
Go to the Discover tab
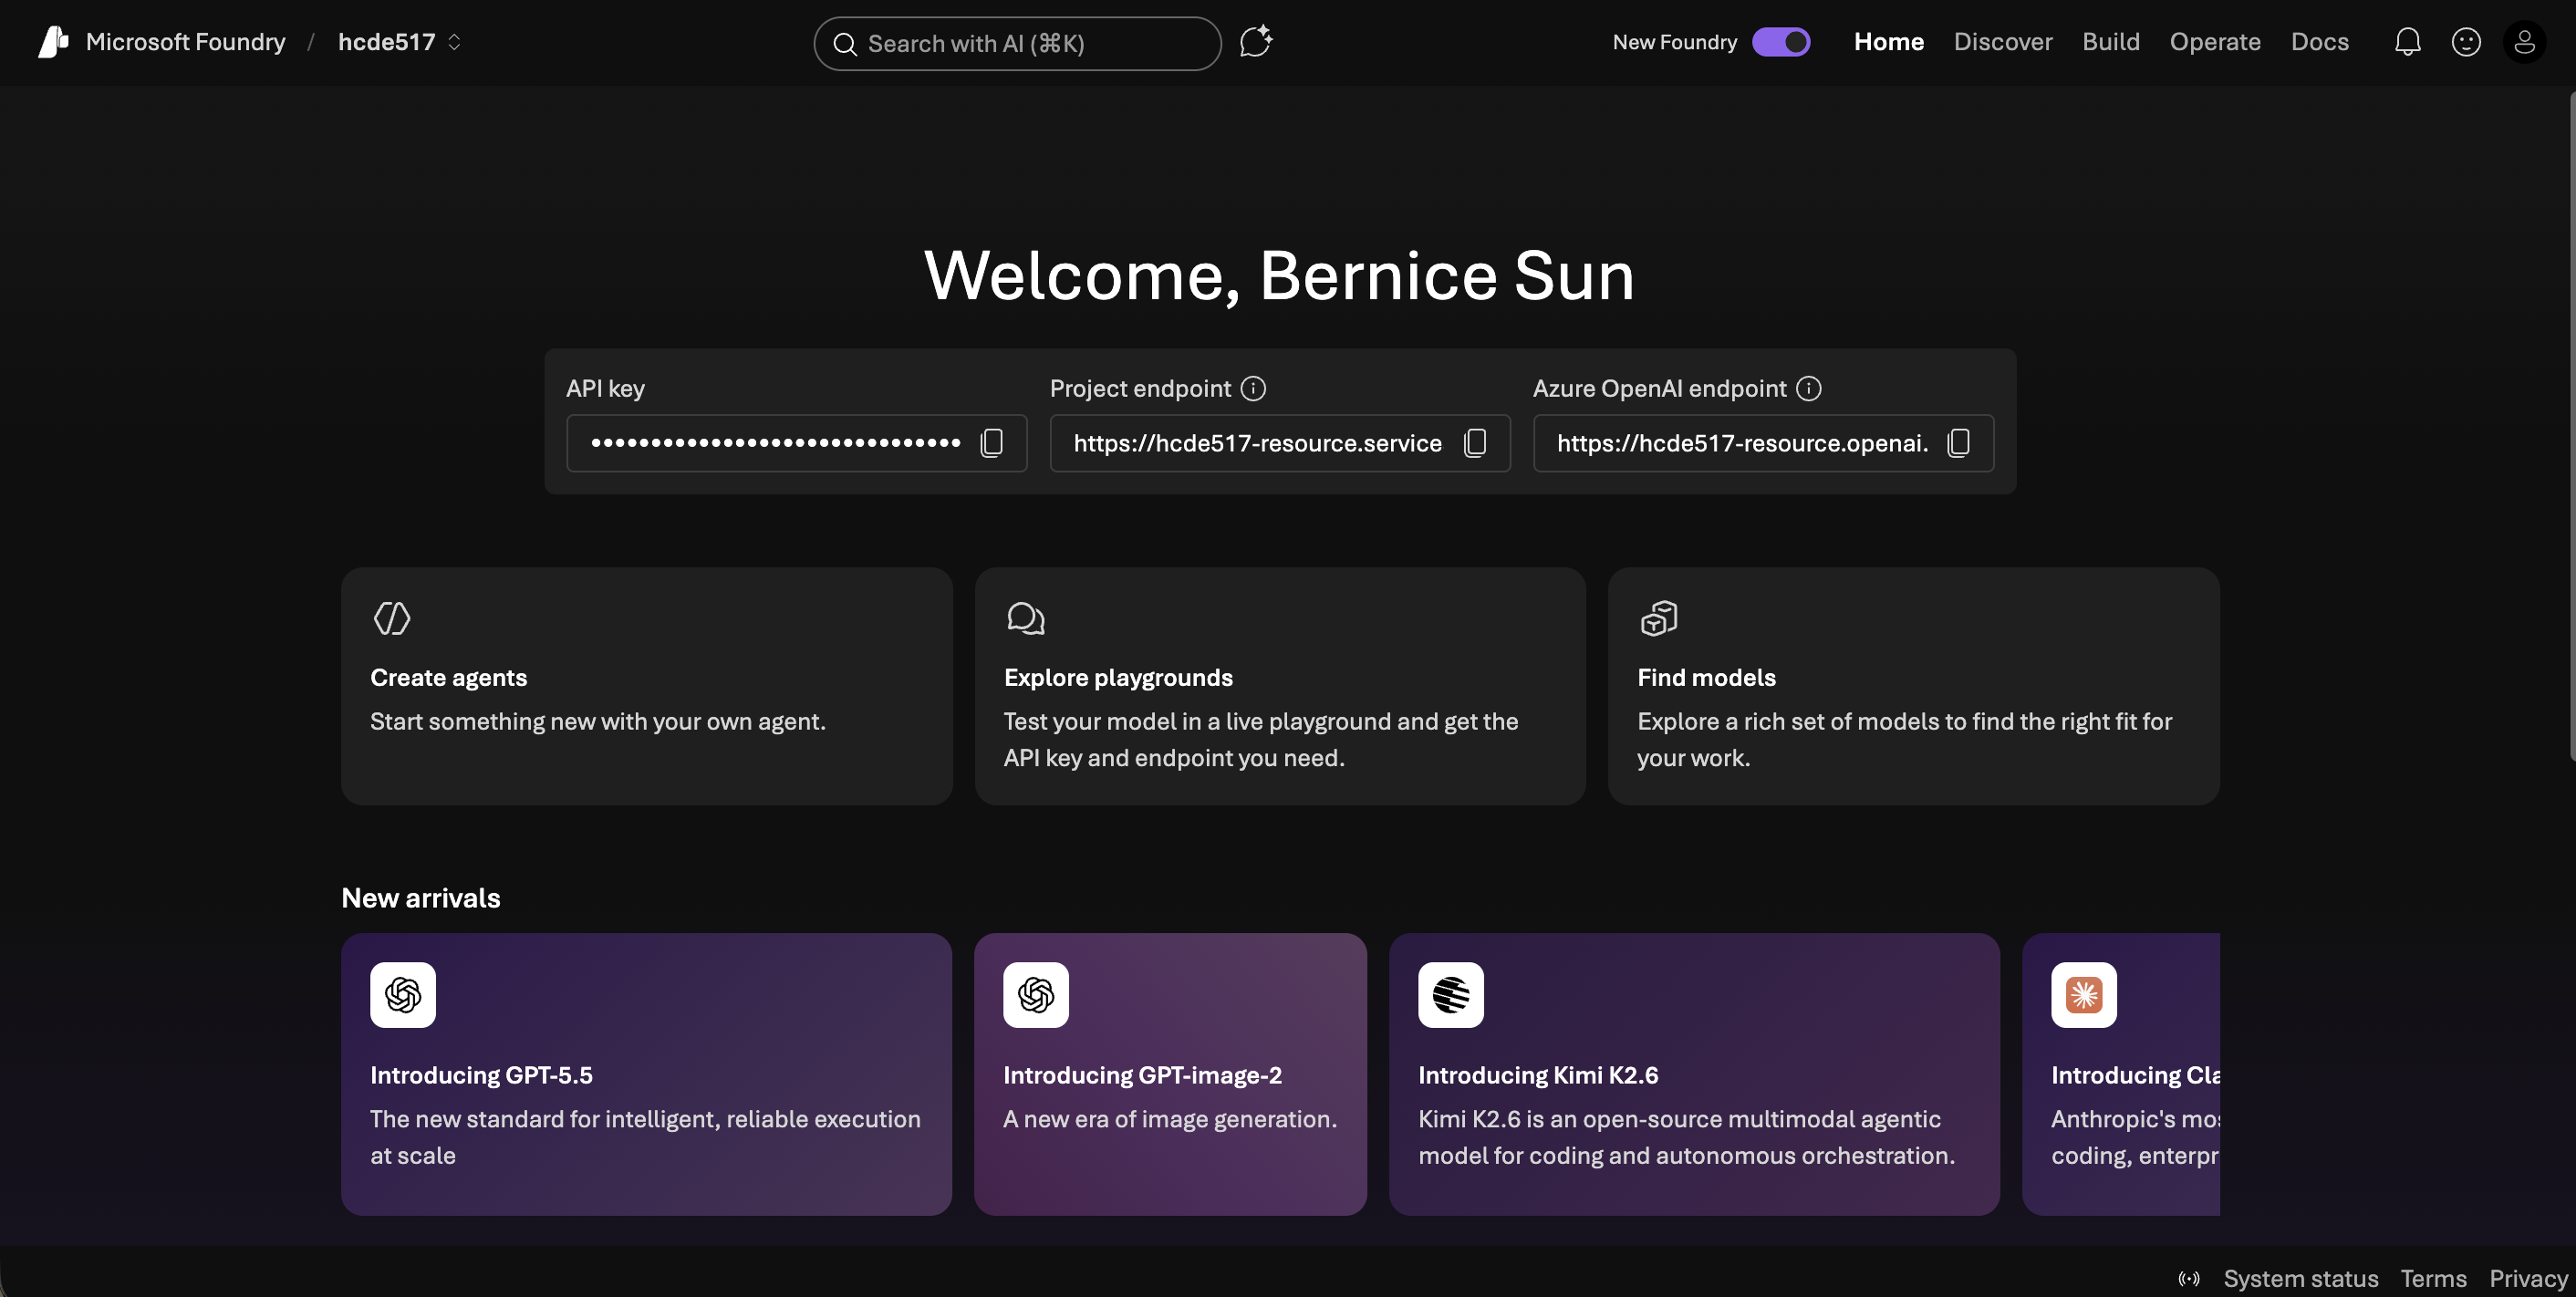(2002, 42)
